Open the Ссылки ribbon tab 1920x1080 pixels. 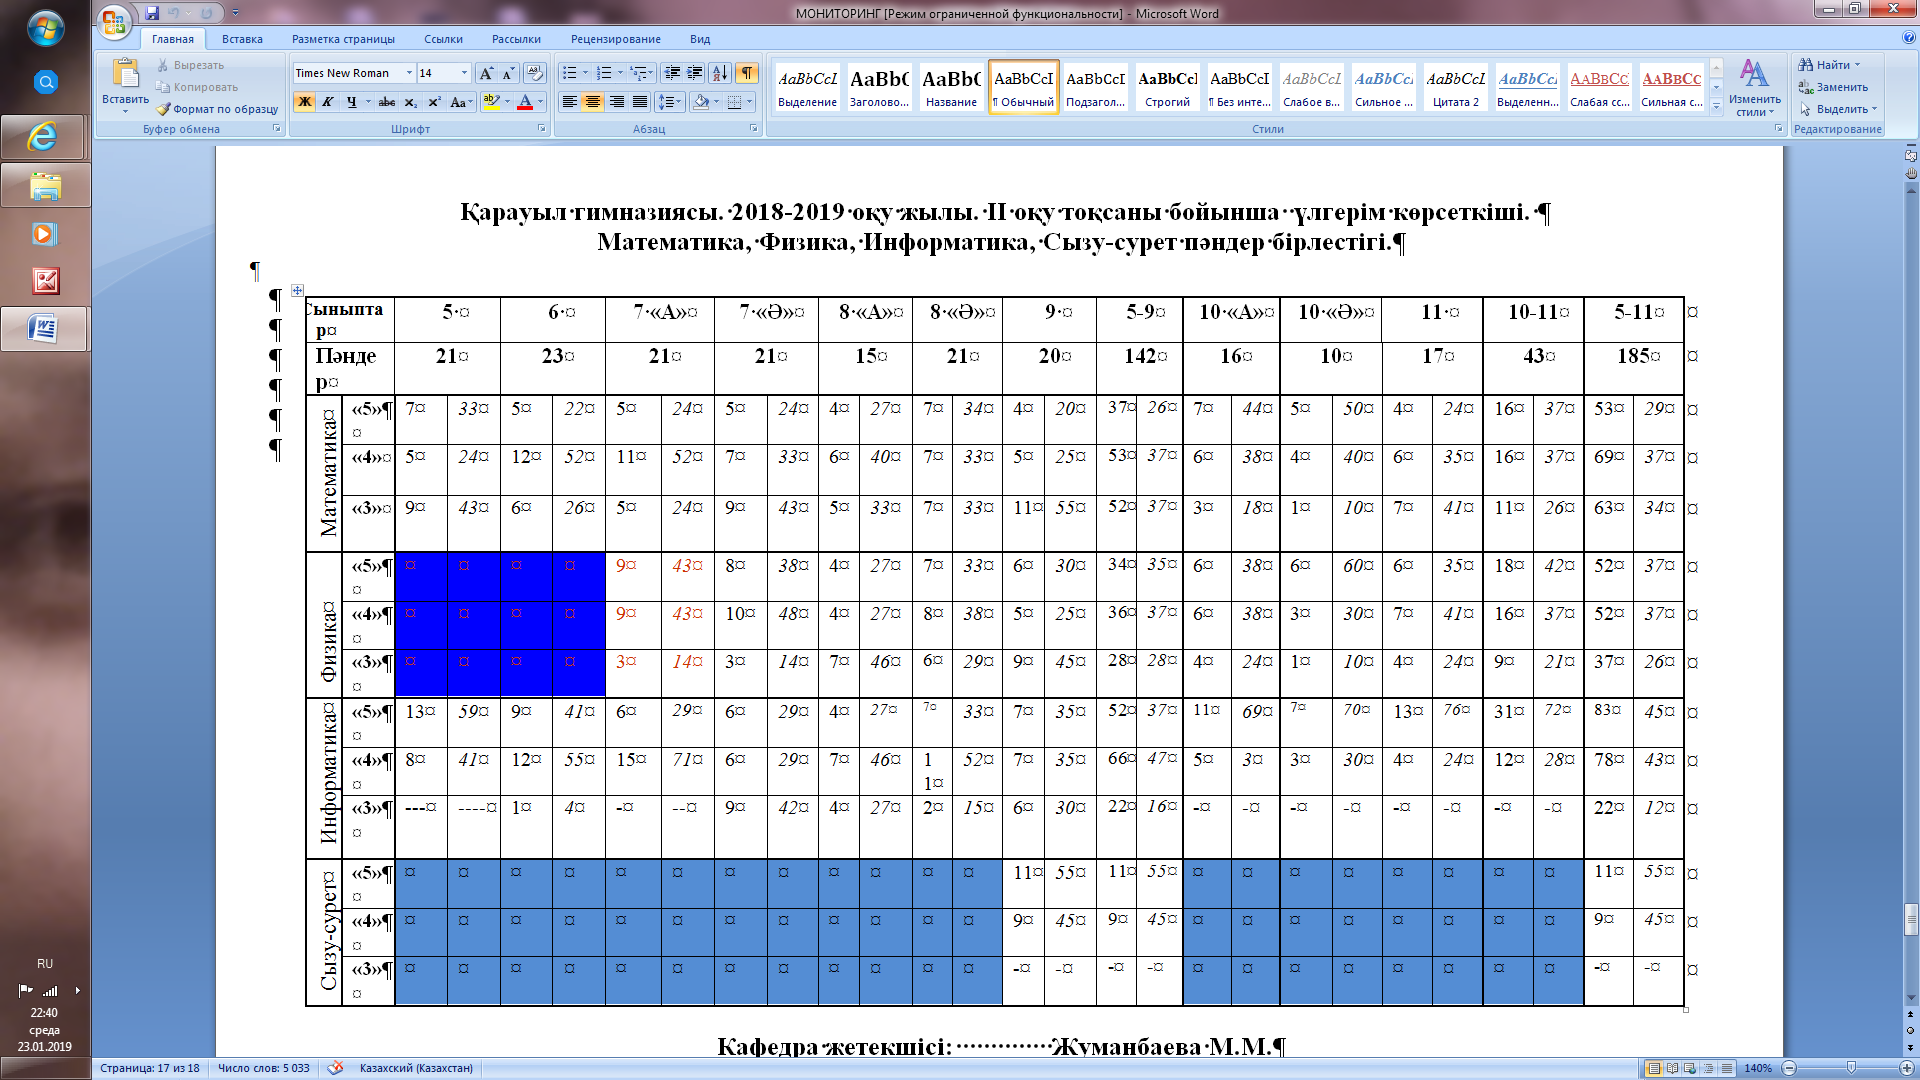click(443, 39)
